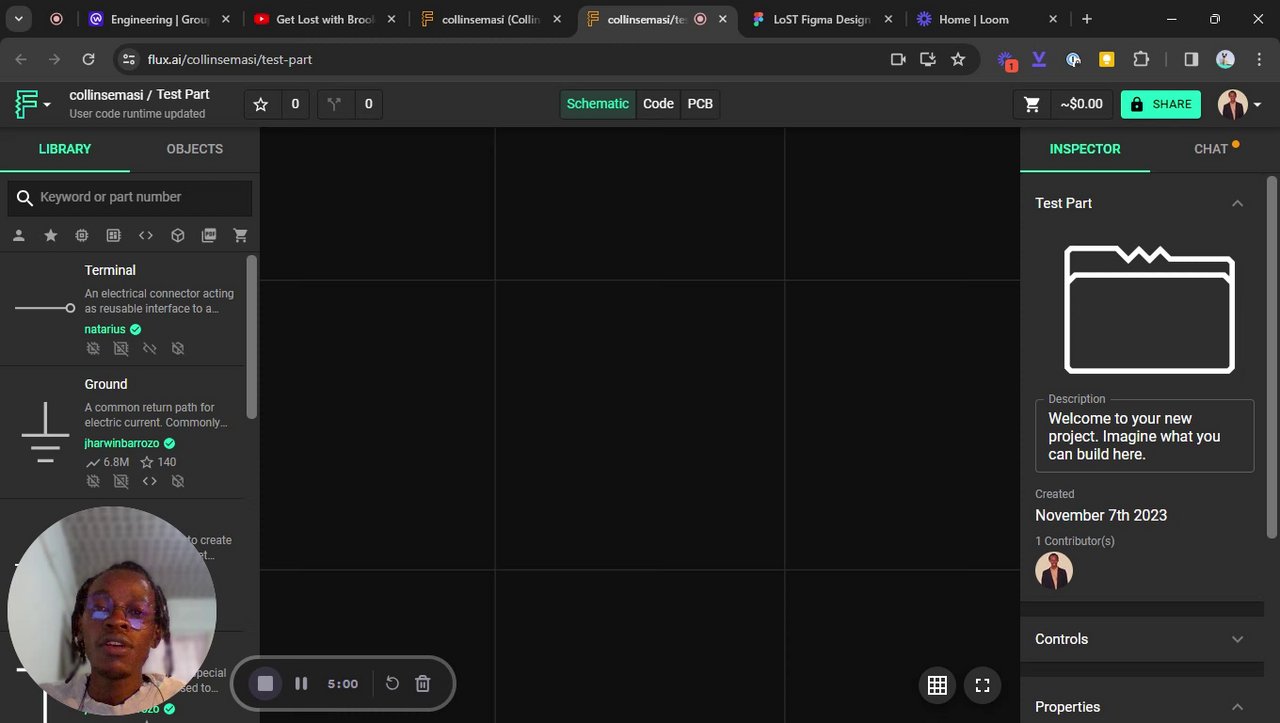Filter library by my own parts (person icon)

(19, 235)
